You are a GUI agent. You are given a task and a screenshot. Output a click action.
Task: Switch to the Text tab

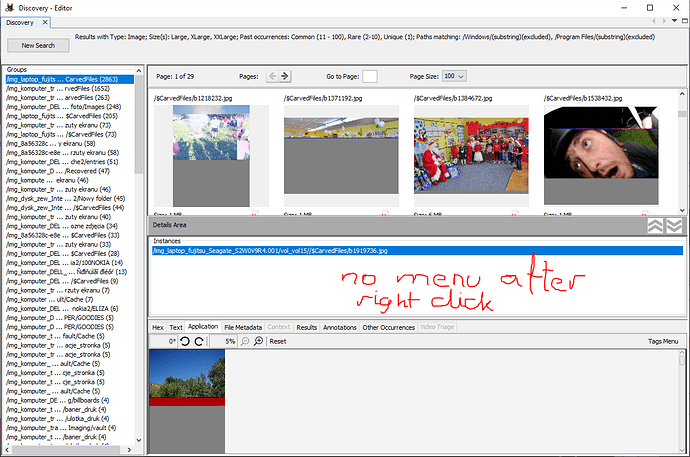176,327
